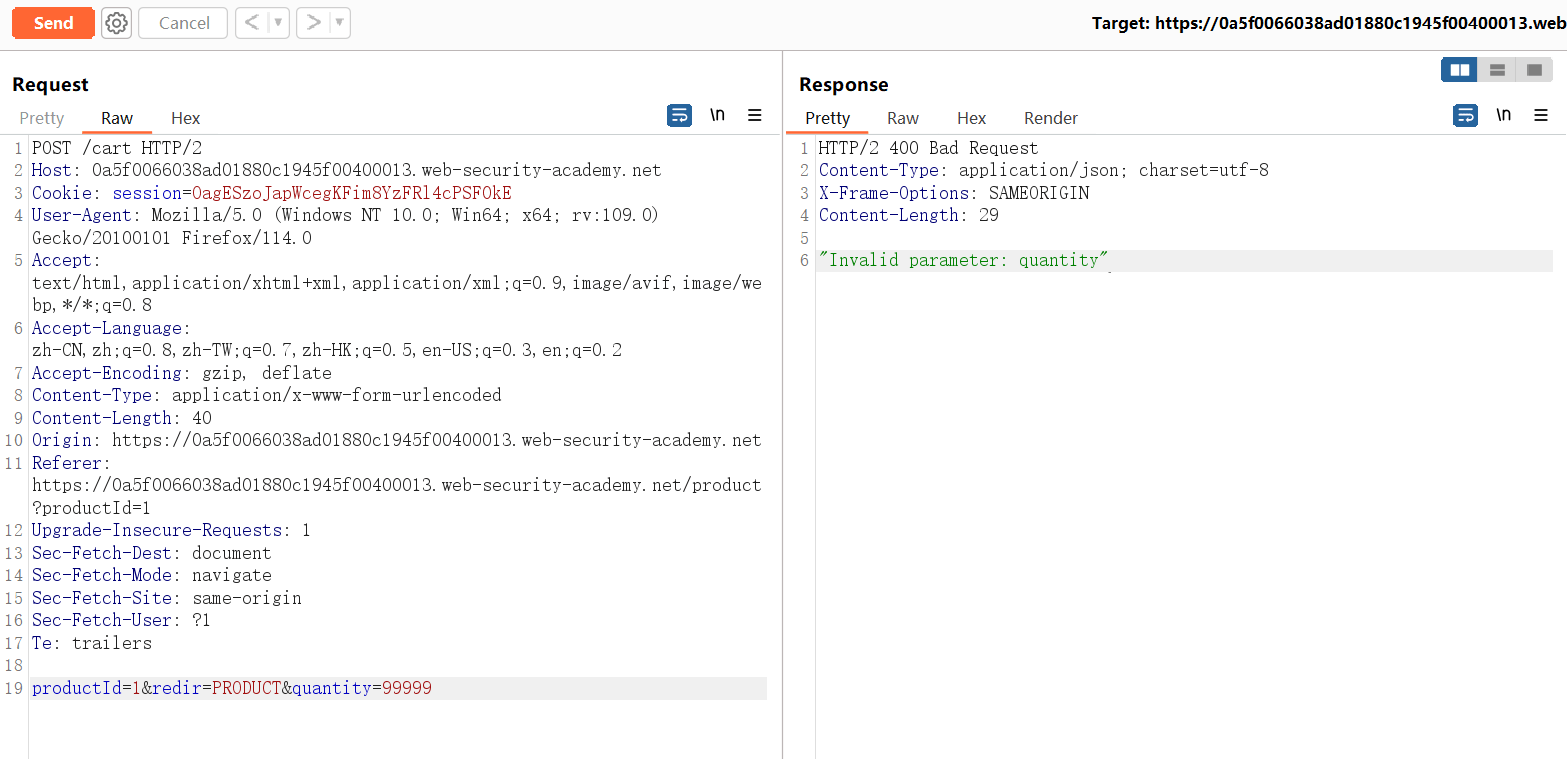This screenshot has height=759, width=1567.
Task: Show non-printable characters \n in Response panel
Action: pyautogui.click(x=1503, y=116)
